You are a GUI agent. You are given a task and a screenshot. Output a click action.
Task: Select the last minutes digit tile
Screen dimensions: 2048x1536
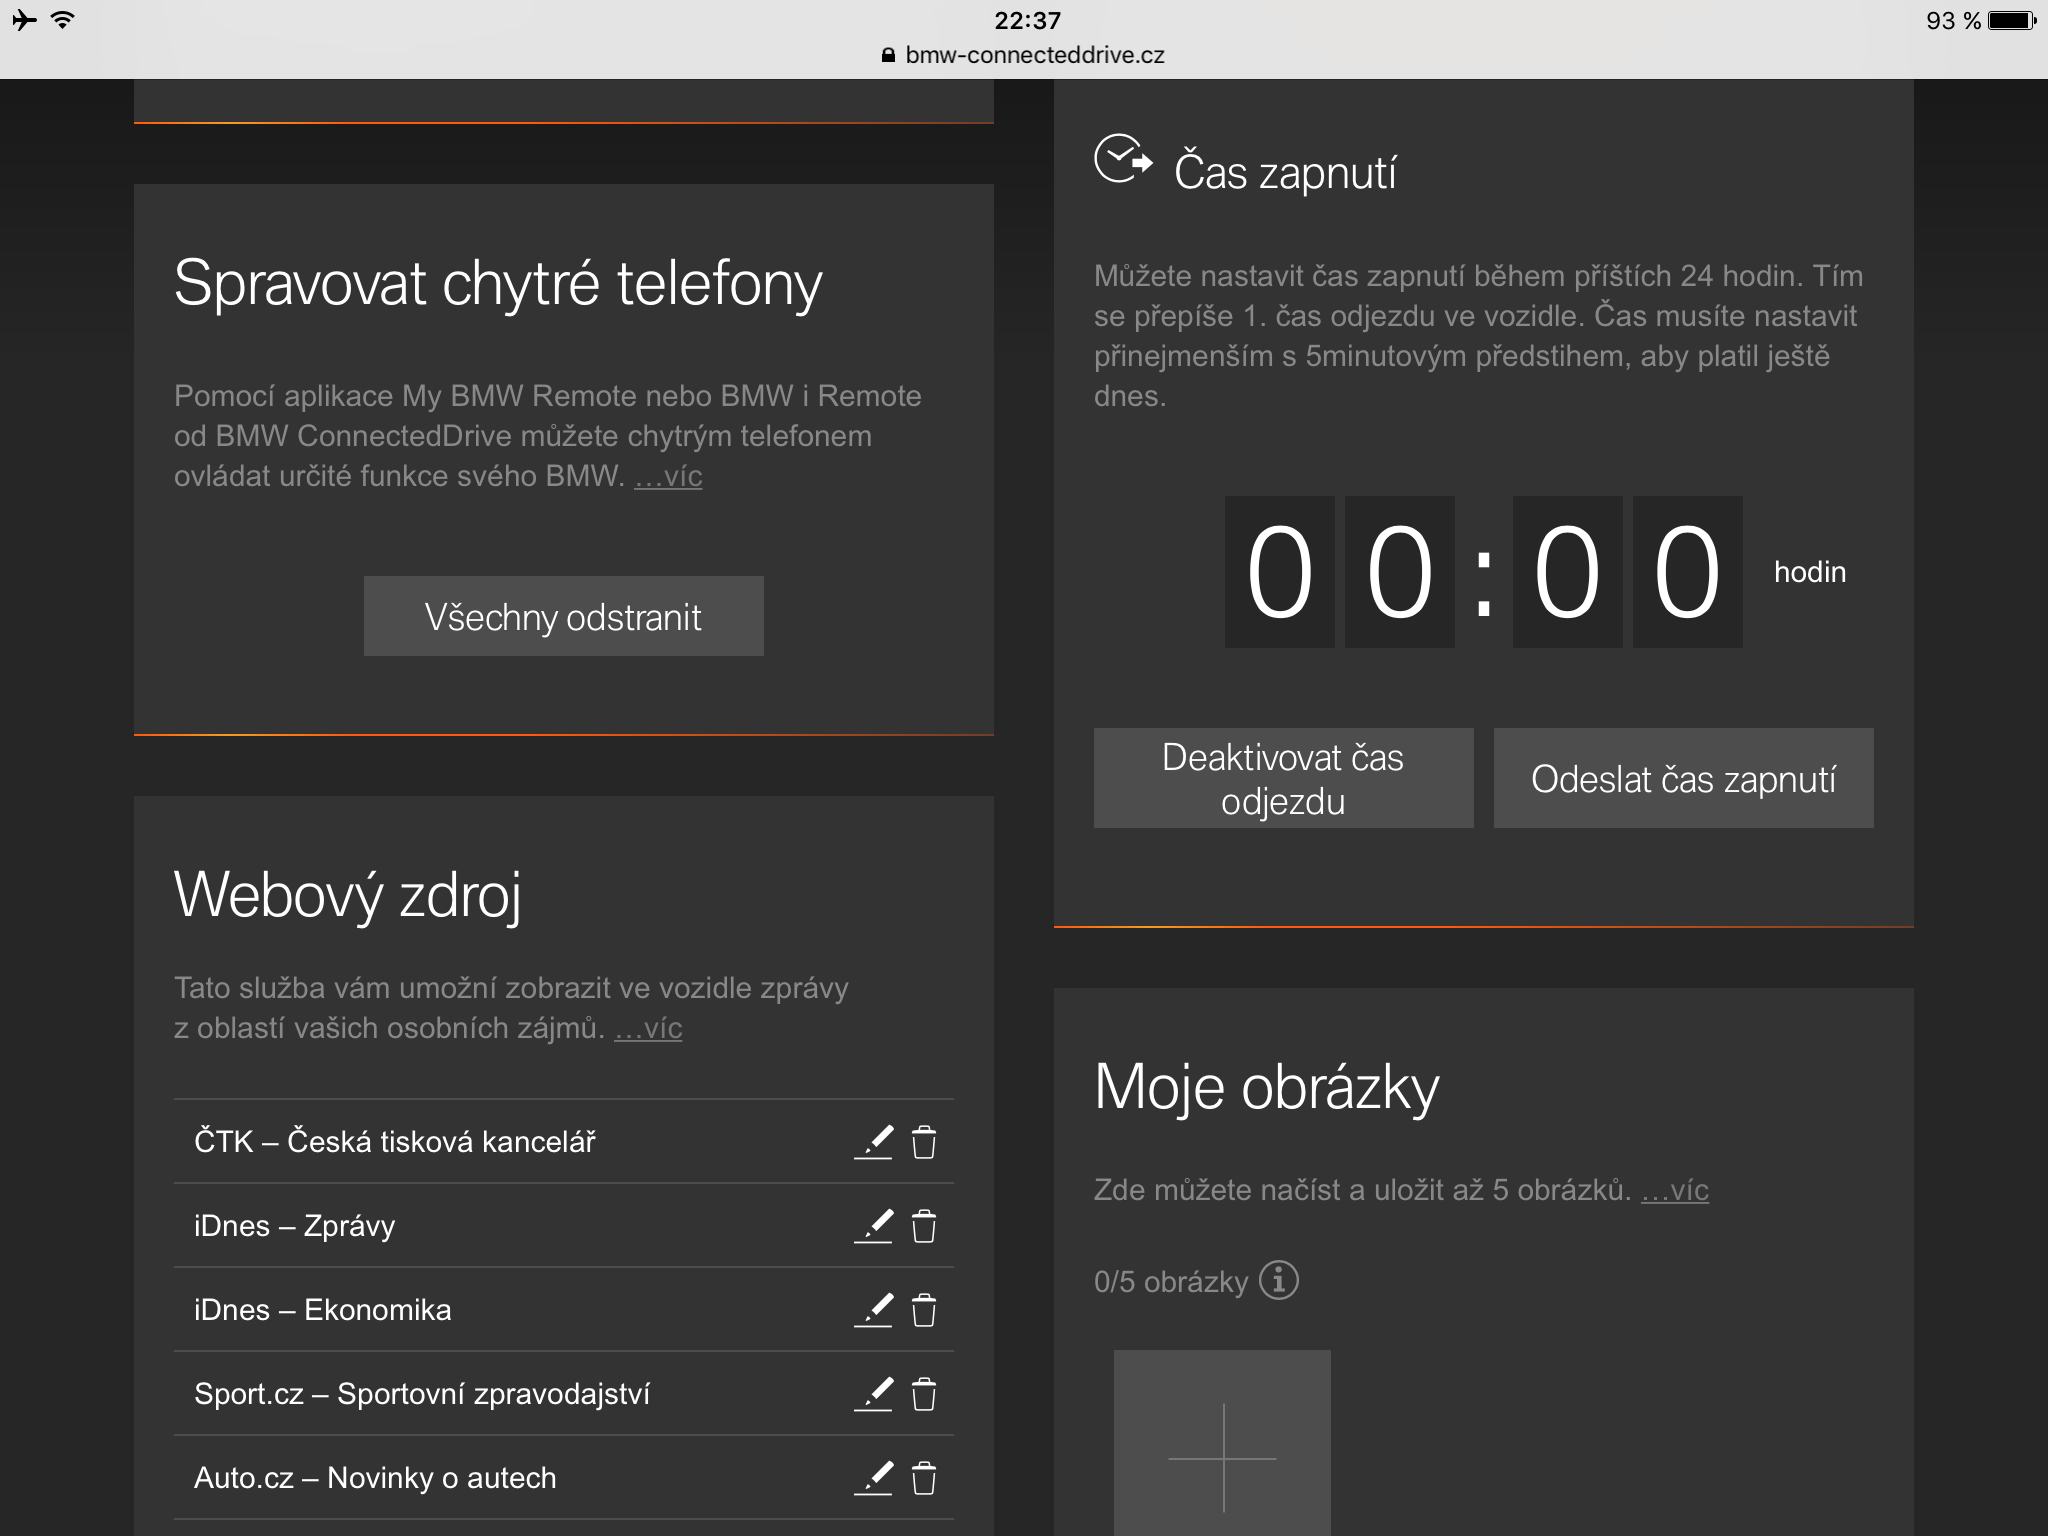1687,572
